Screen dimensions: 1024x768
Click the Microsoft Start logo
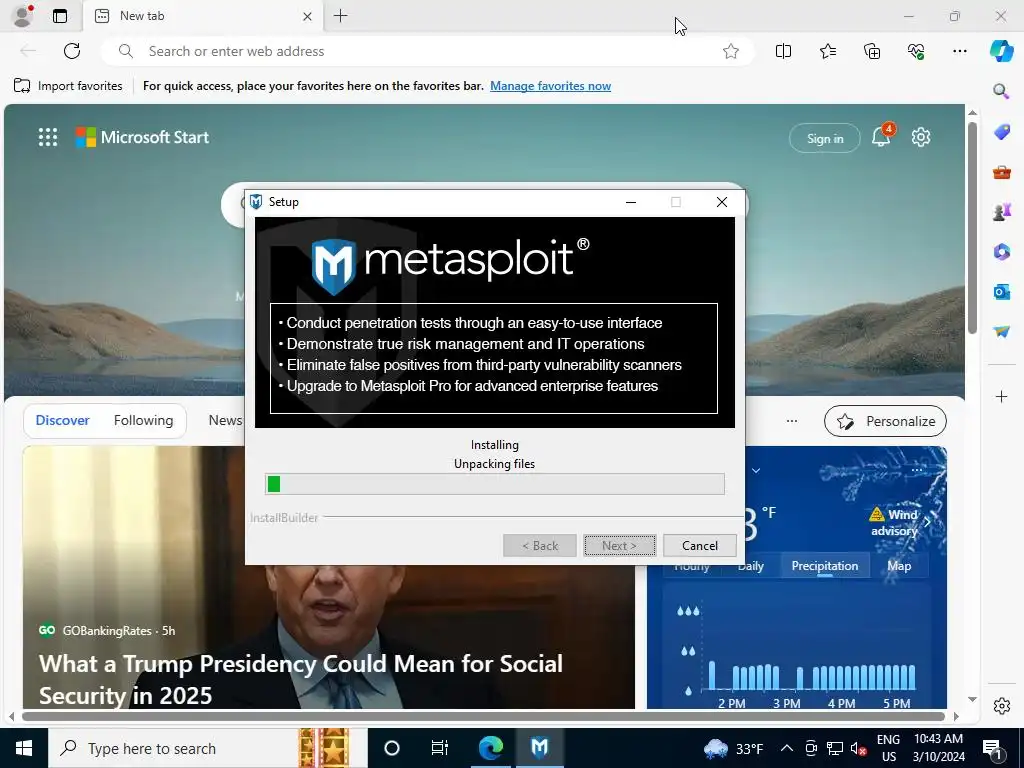point(142,137)
